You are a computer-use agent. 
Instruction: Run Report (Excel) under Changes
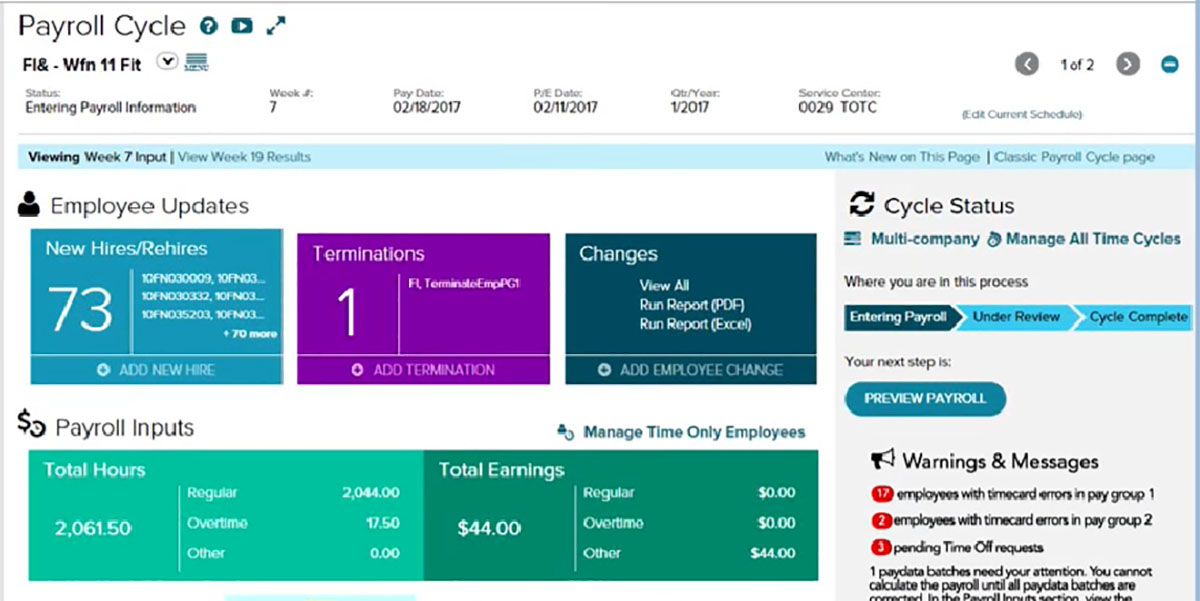point(694,324)
